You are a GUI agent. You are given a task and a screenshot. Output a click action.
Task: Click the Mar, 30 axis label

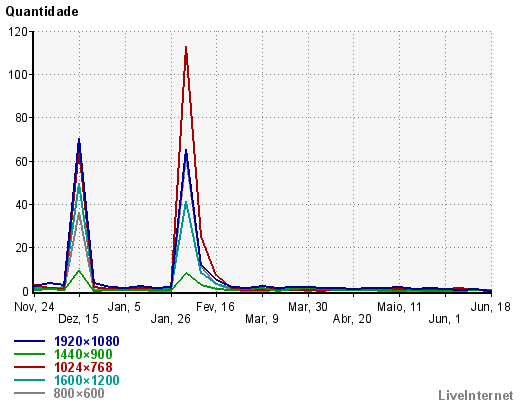point(308,307)
